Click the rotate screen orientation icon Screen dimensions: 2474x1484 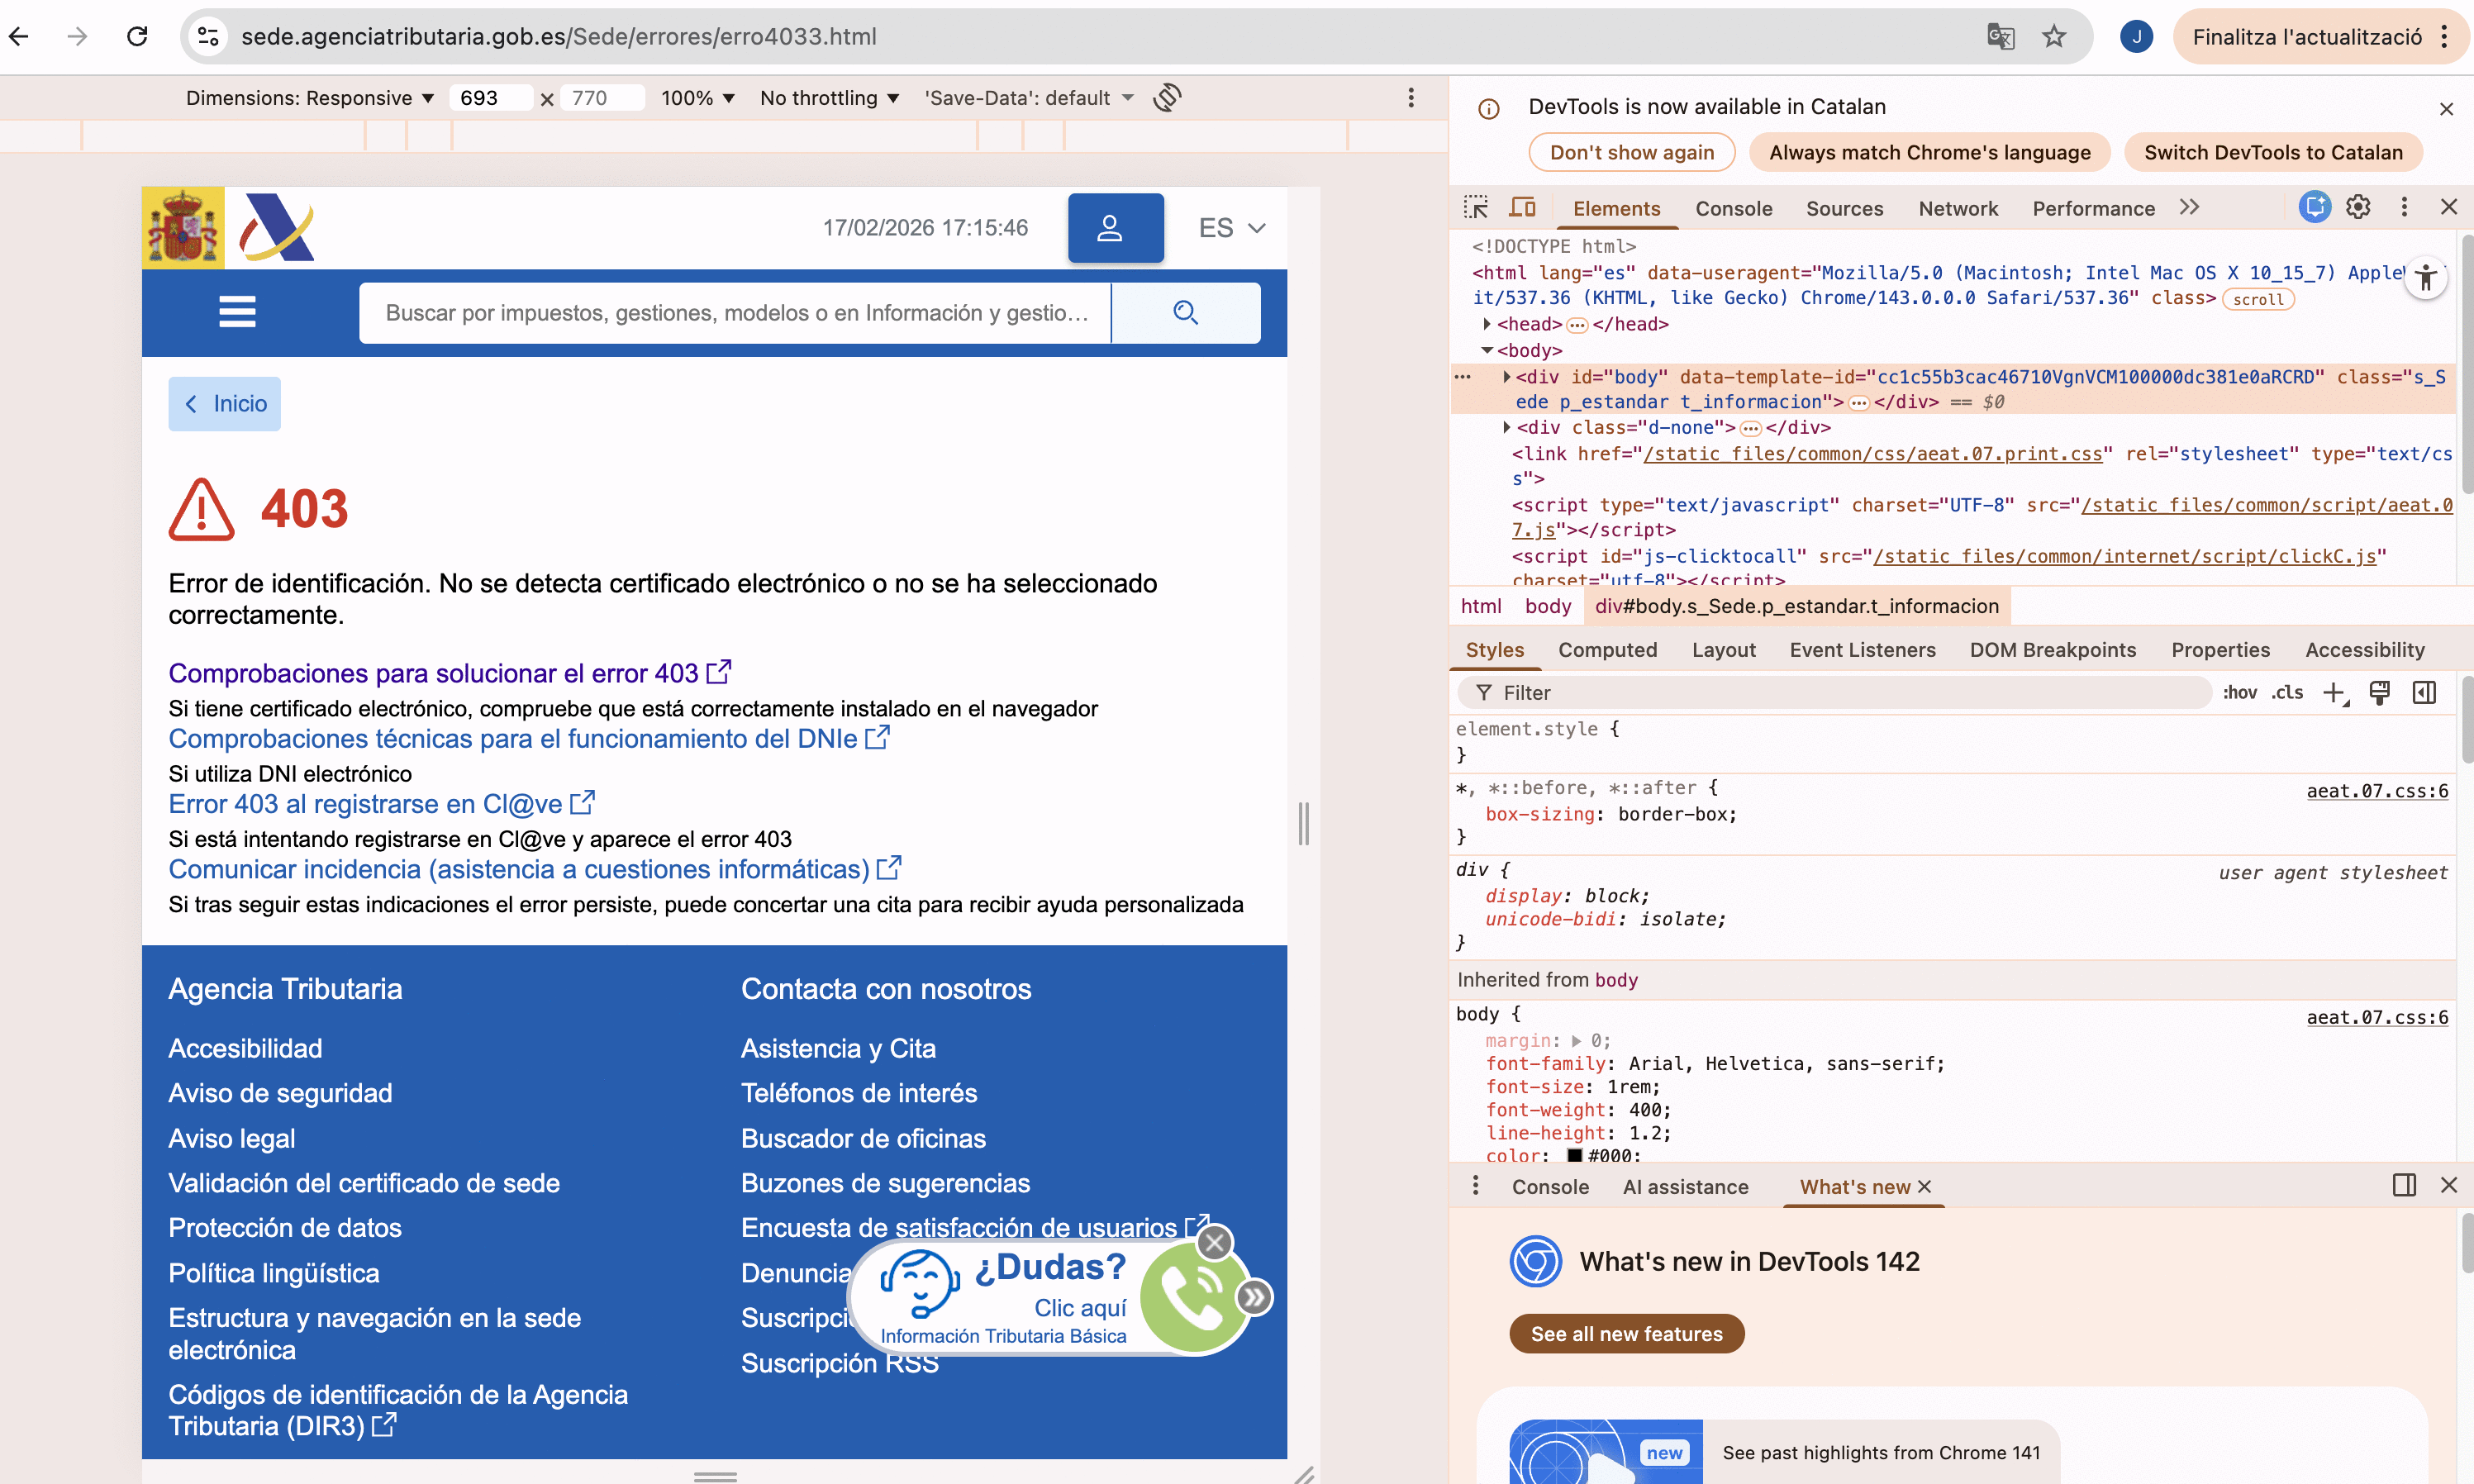(x=1167, y=97)
